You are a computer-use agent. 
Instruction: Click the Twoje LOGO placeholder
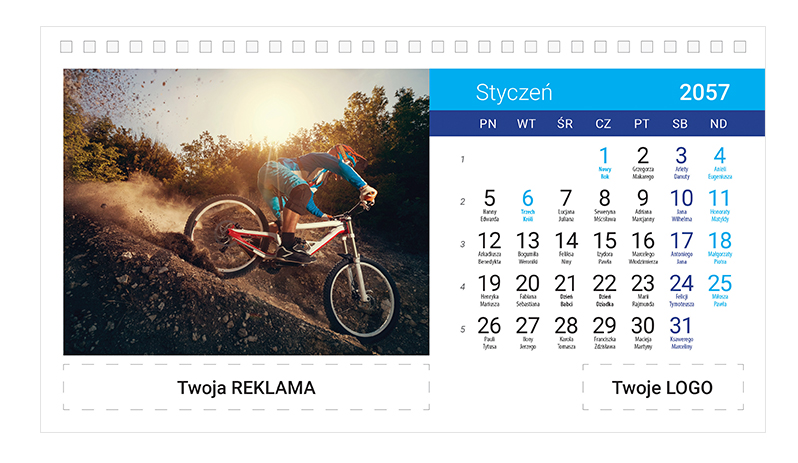point(663,388)
